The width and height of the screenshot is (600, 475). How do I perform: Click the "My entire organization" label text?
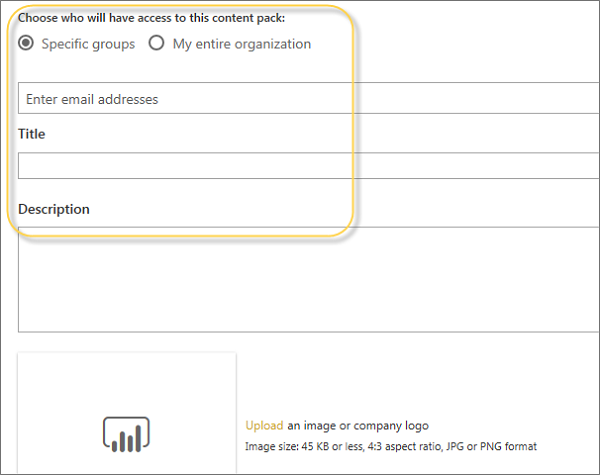click(x=241, y=44)
